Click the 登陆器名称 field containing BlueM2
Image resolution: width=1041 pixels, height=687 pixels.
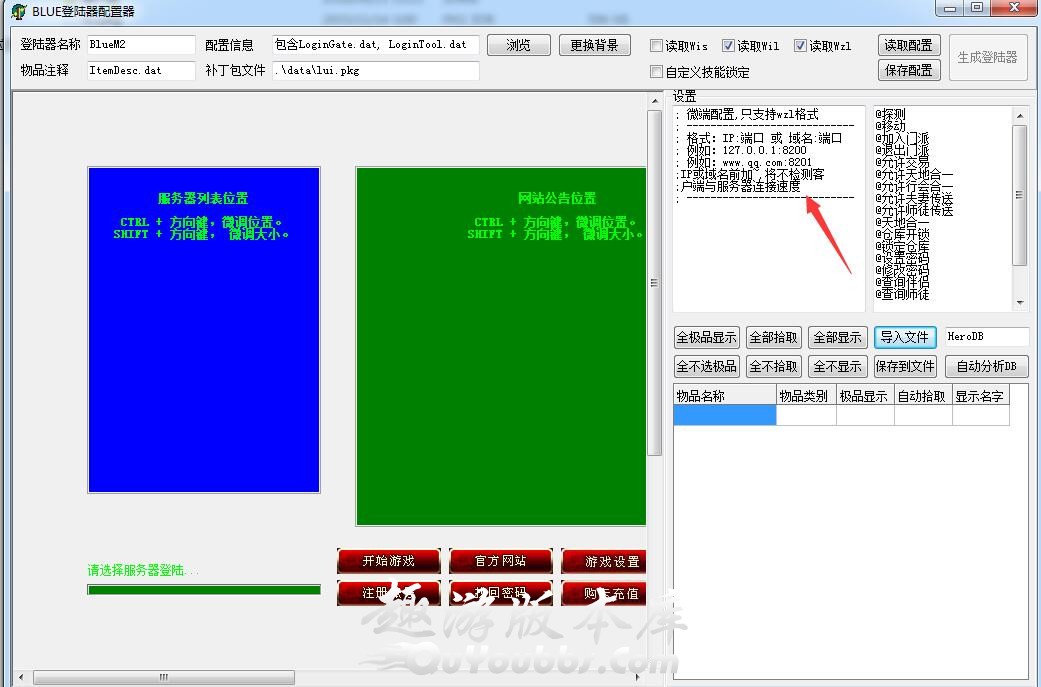140,45
